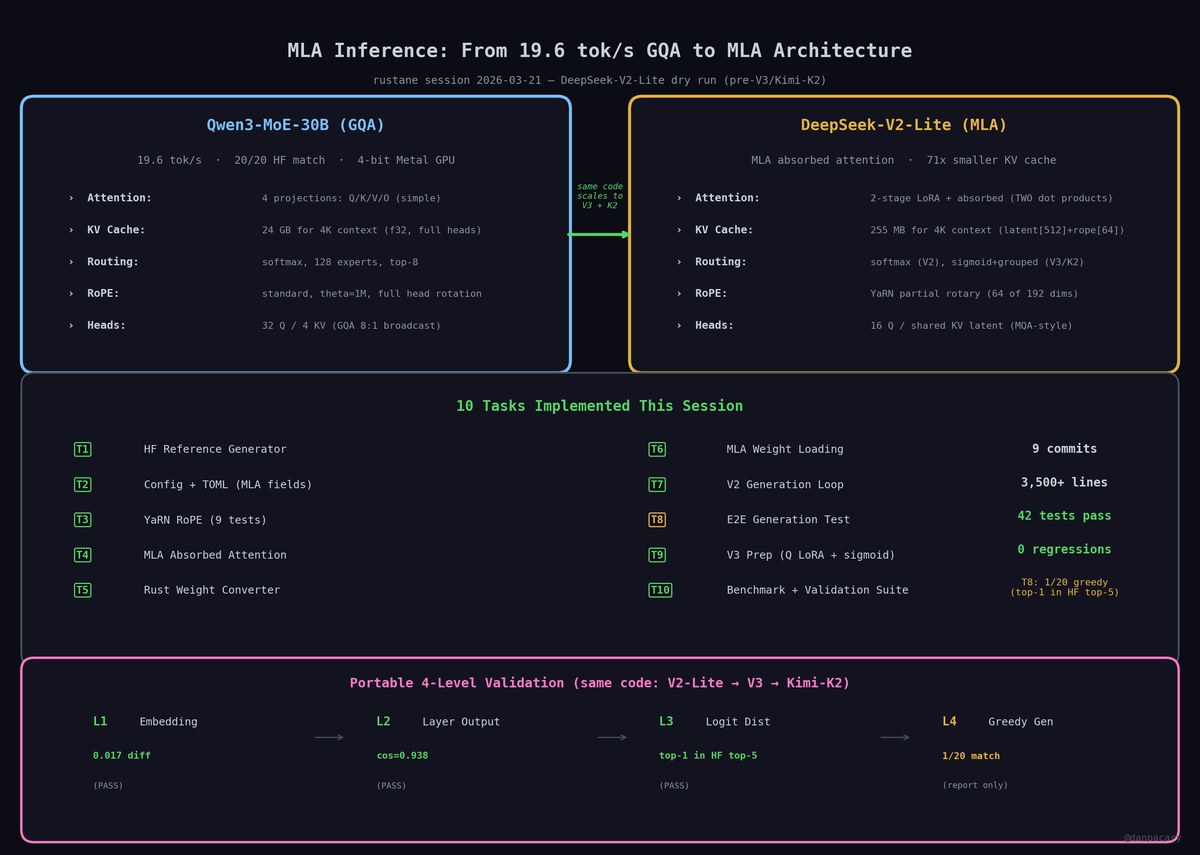Click '(report only)' under L4
The height and width of the screenshot is (855, 1200).
pos(975,786)
